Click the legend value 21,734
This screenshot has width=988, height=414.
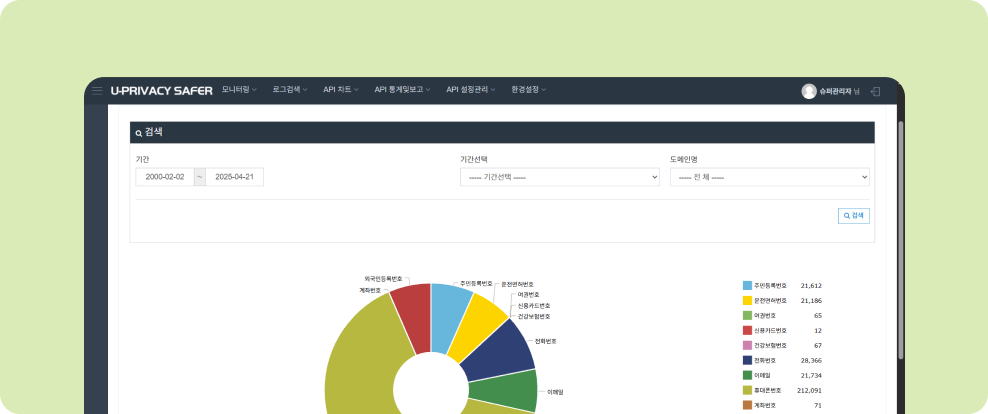811,376
